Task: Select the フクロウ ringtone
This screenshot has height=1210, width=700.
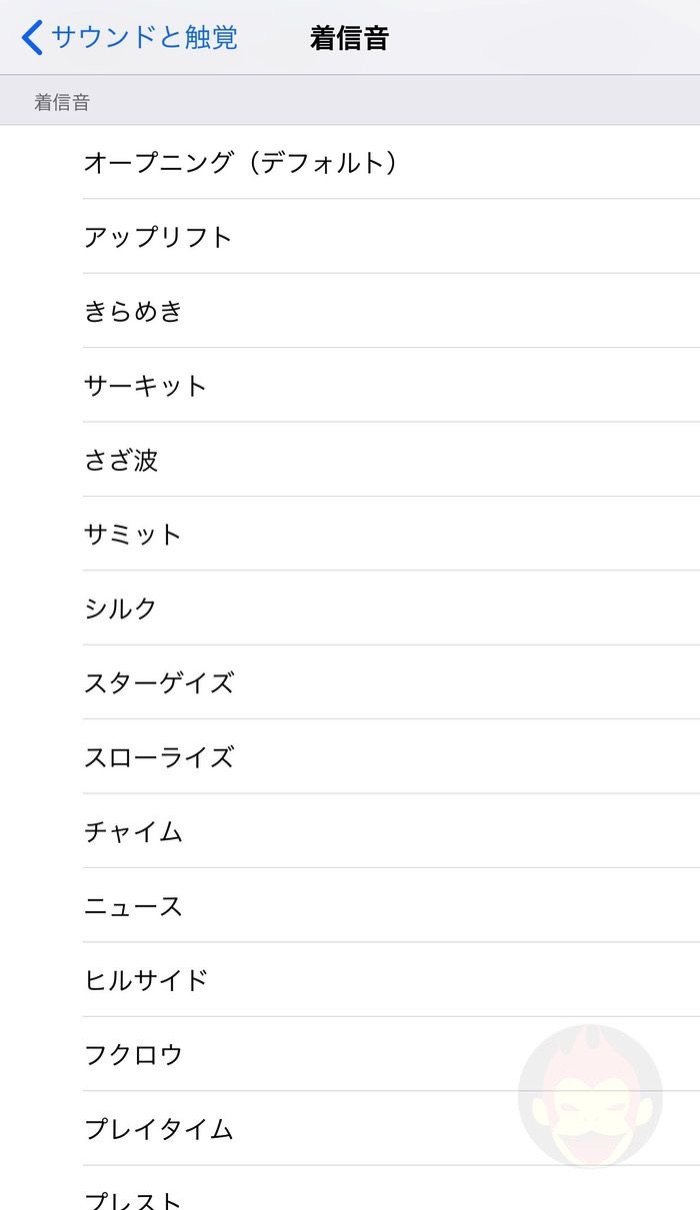Action: point(133,1054)
